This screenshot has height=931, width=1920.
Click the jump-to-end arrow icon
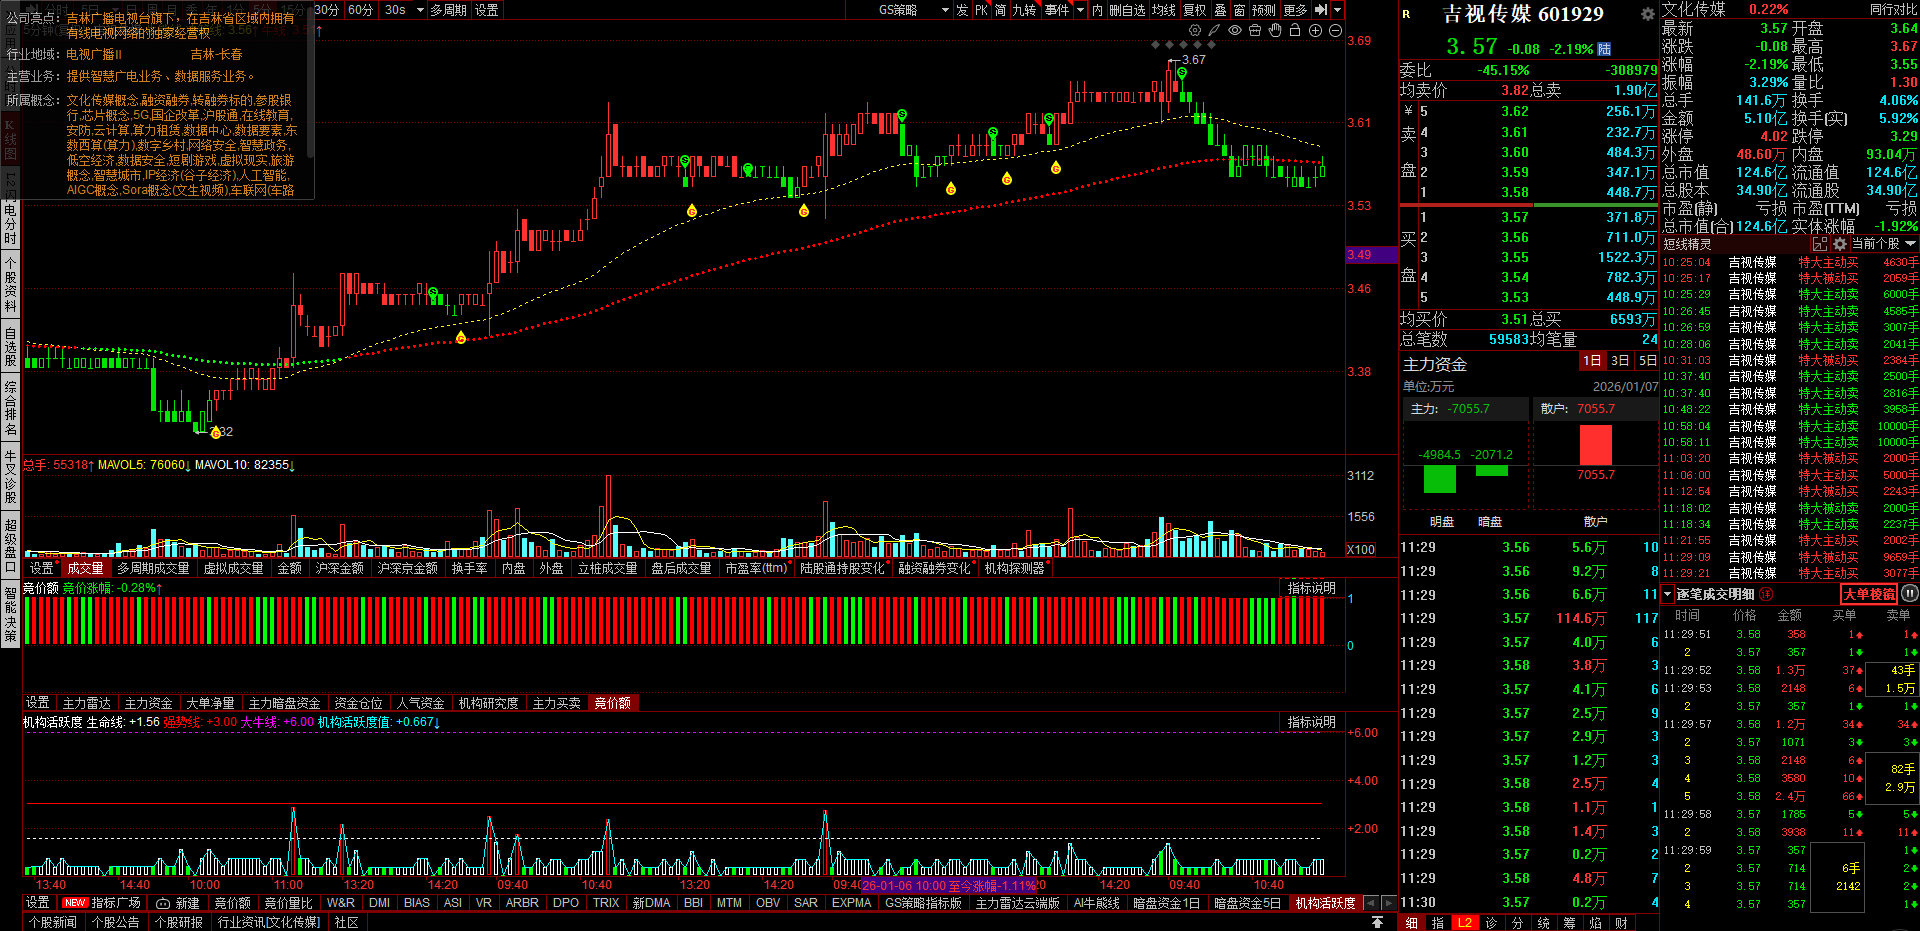pos(1321,10)
